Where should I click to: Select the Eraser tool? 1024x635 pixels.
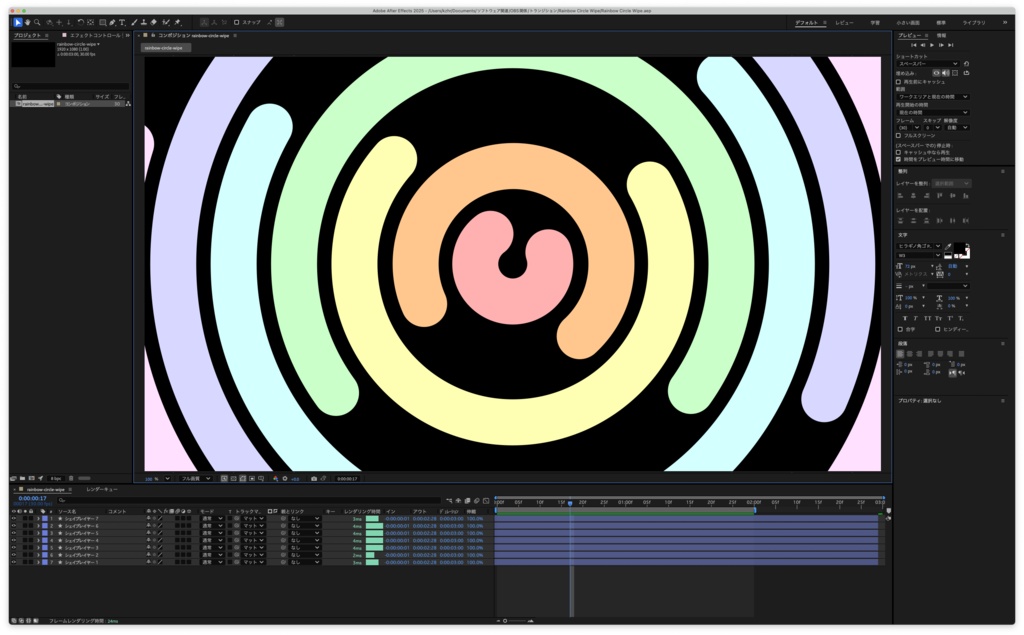[153, 22]
